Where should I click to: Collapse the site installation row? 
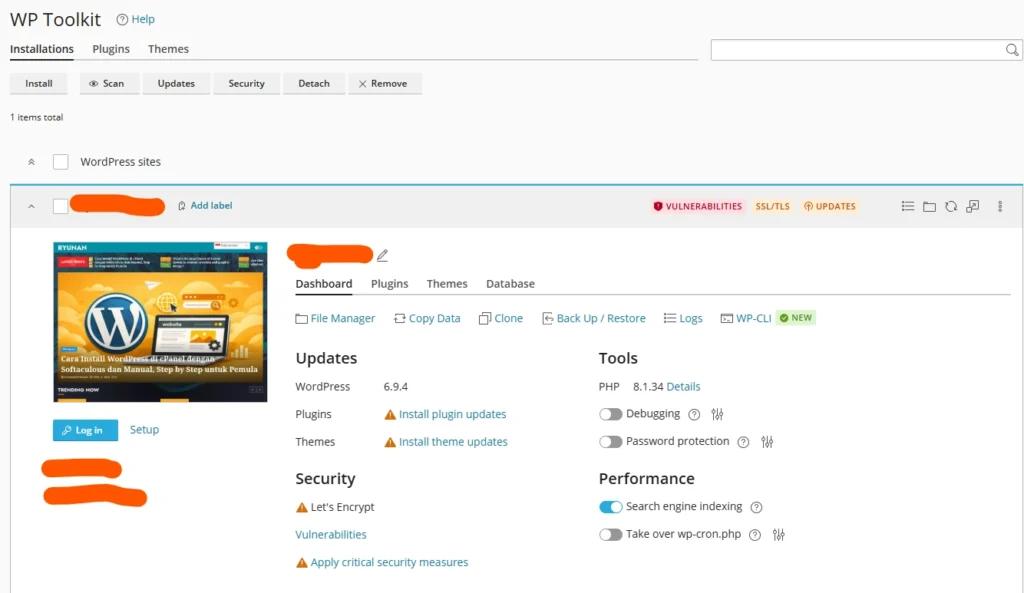click(31, 206)
